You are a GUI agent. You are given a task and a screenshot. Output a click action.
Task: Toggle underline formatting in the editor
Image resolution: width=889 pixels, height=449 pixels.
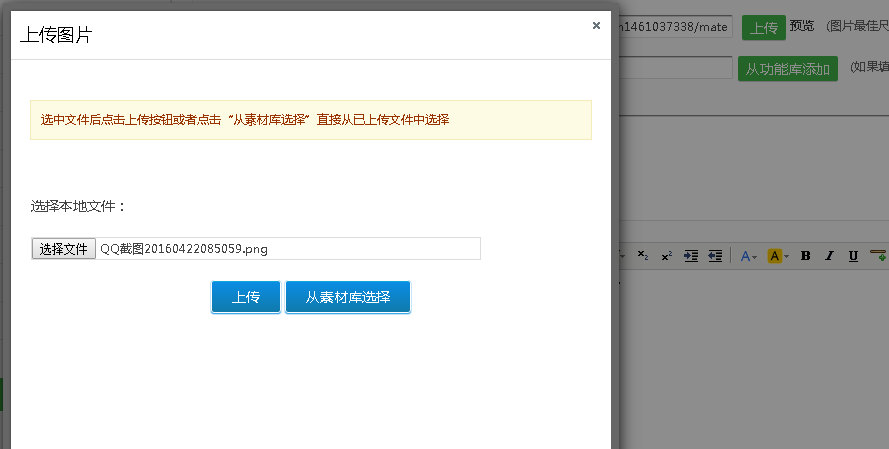coord(853,256)
